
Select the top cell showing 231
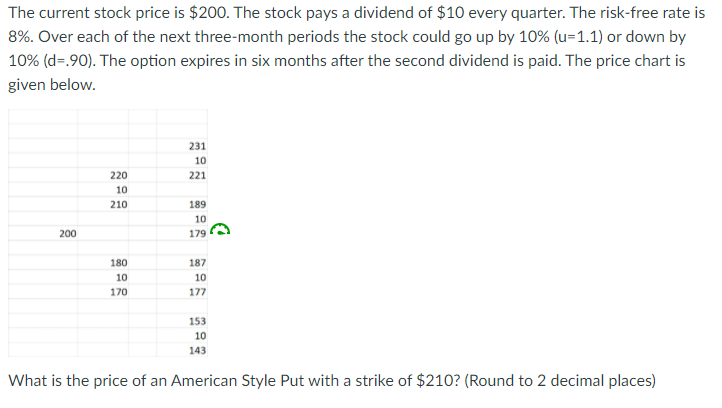tap(198, 146)
